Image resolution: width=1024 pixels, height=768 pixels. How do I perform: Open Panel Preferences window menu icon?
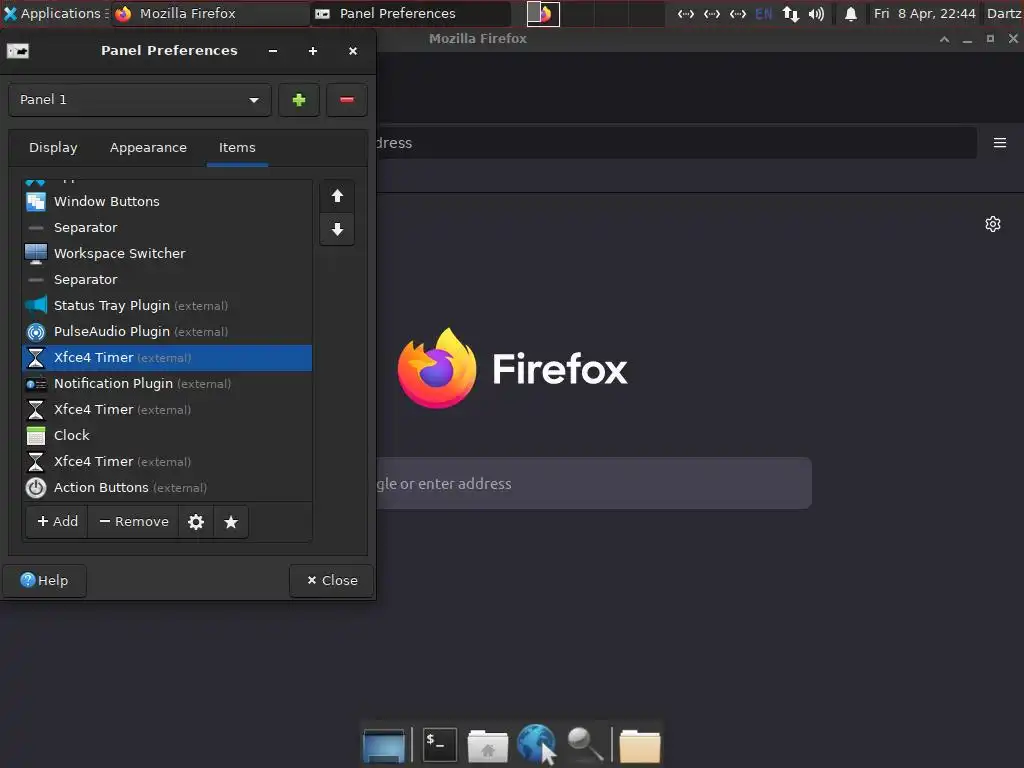18,50
